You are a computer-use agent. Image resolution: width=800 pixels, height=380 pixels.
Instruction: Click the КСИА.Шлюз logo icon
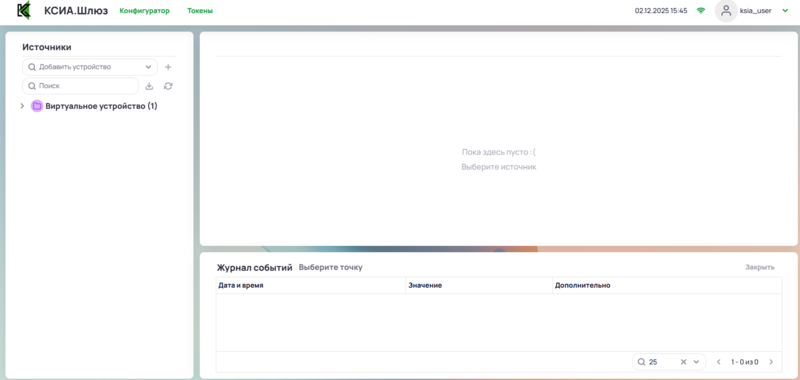tap(23, 11)
